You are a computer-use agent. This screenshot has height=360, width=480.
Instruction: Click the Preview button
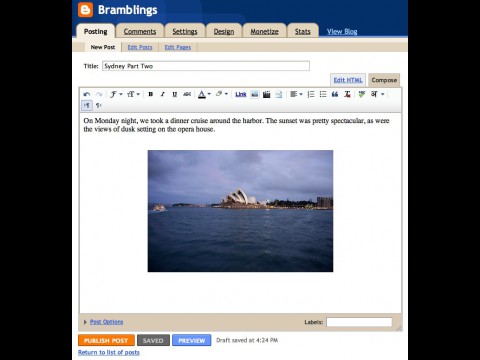tap(192, 340)
